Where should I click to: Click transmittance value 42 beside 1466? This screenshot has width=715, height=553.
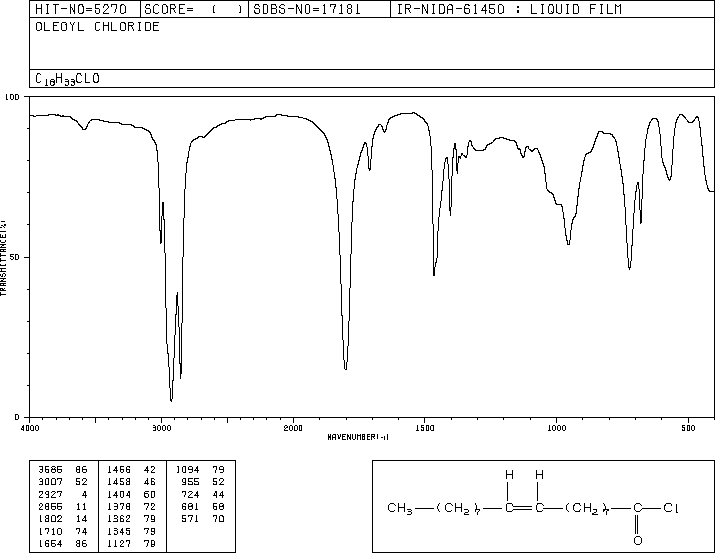[150, 470]
